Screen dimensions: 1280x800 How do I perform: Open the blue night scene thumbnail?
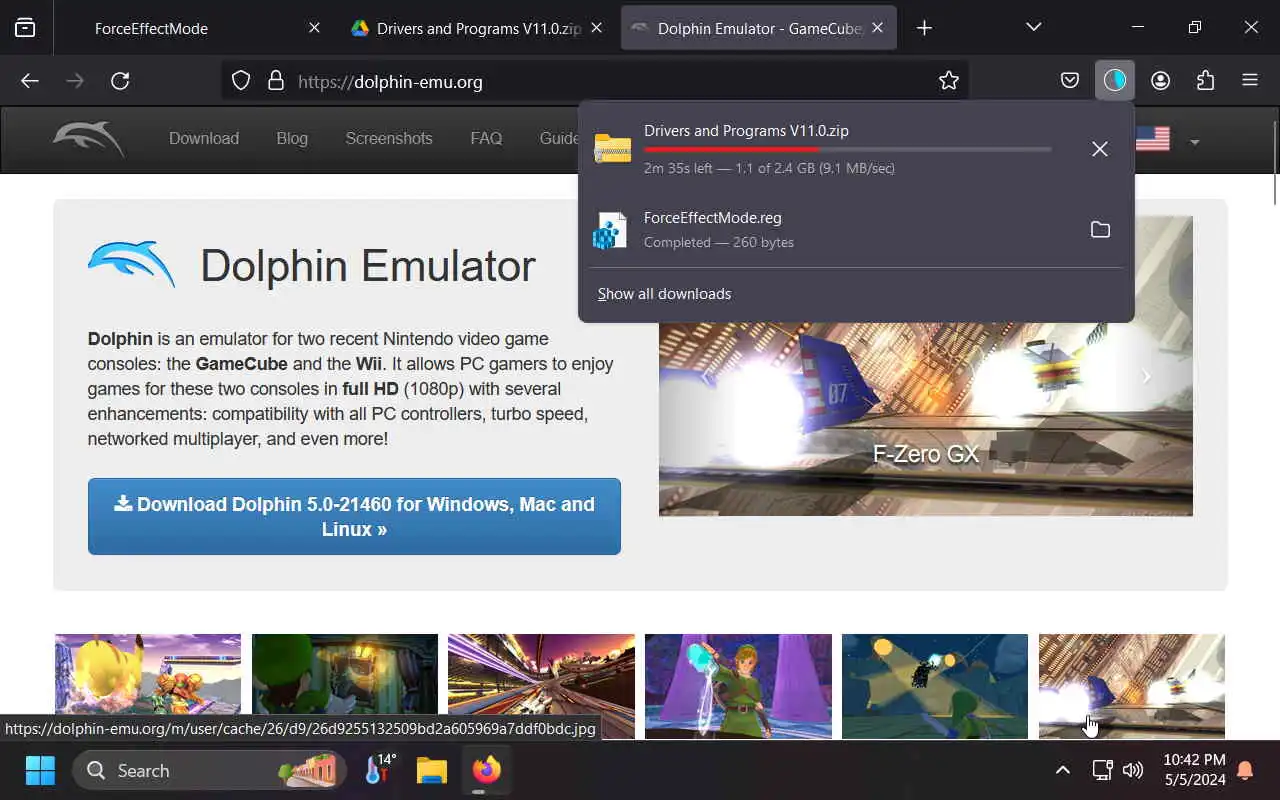(935, 686)
